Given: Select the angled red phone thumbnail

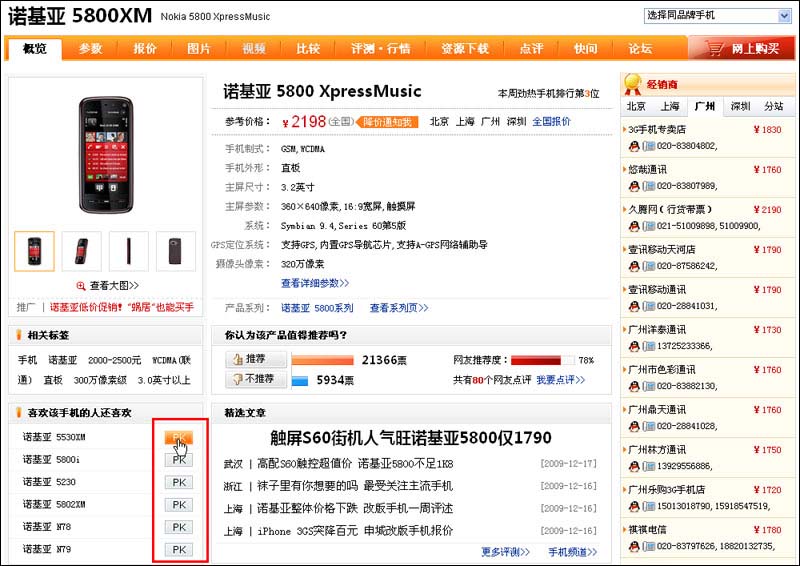Looking at the screenshot, I should coord(82,251).
